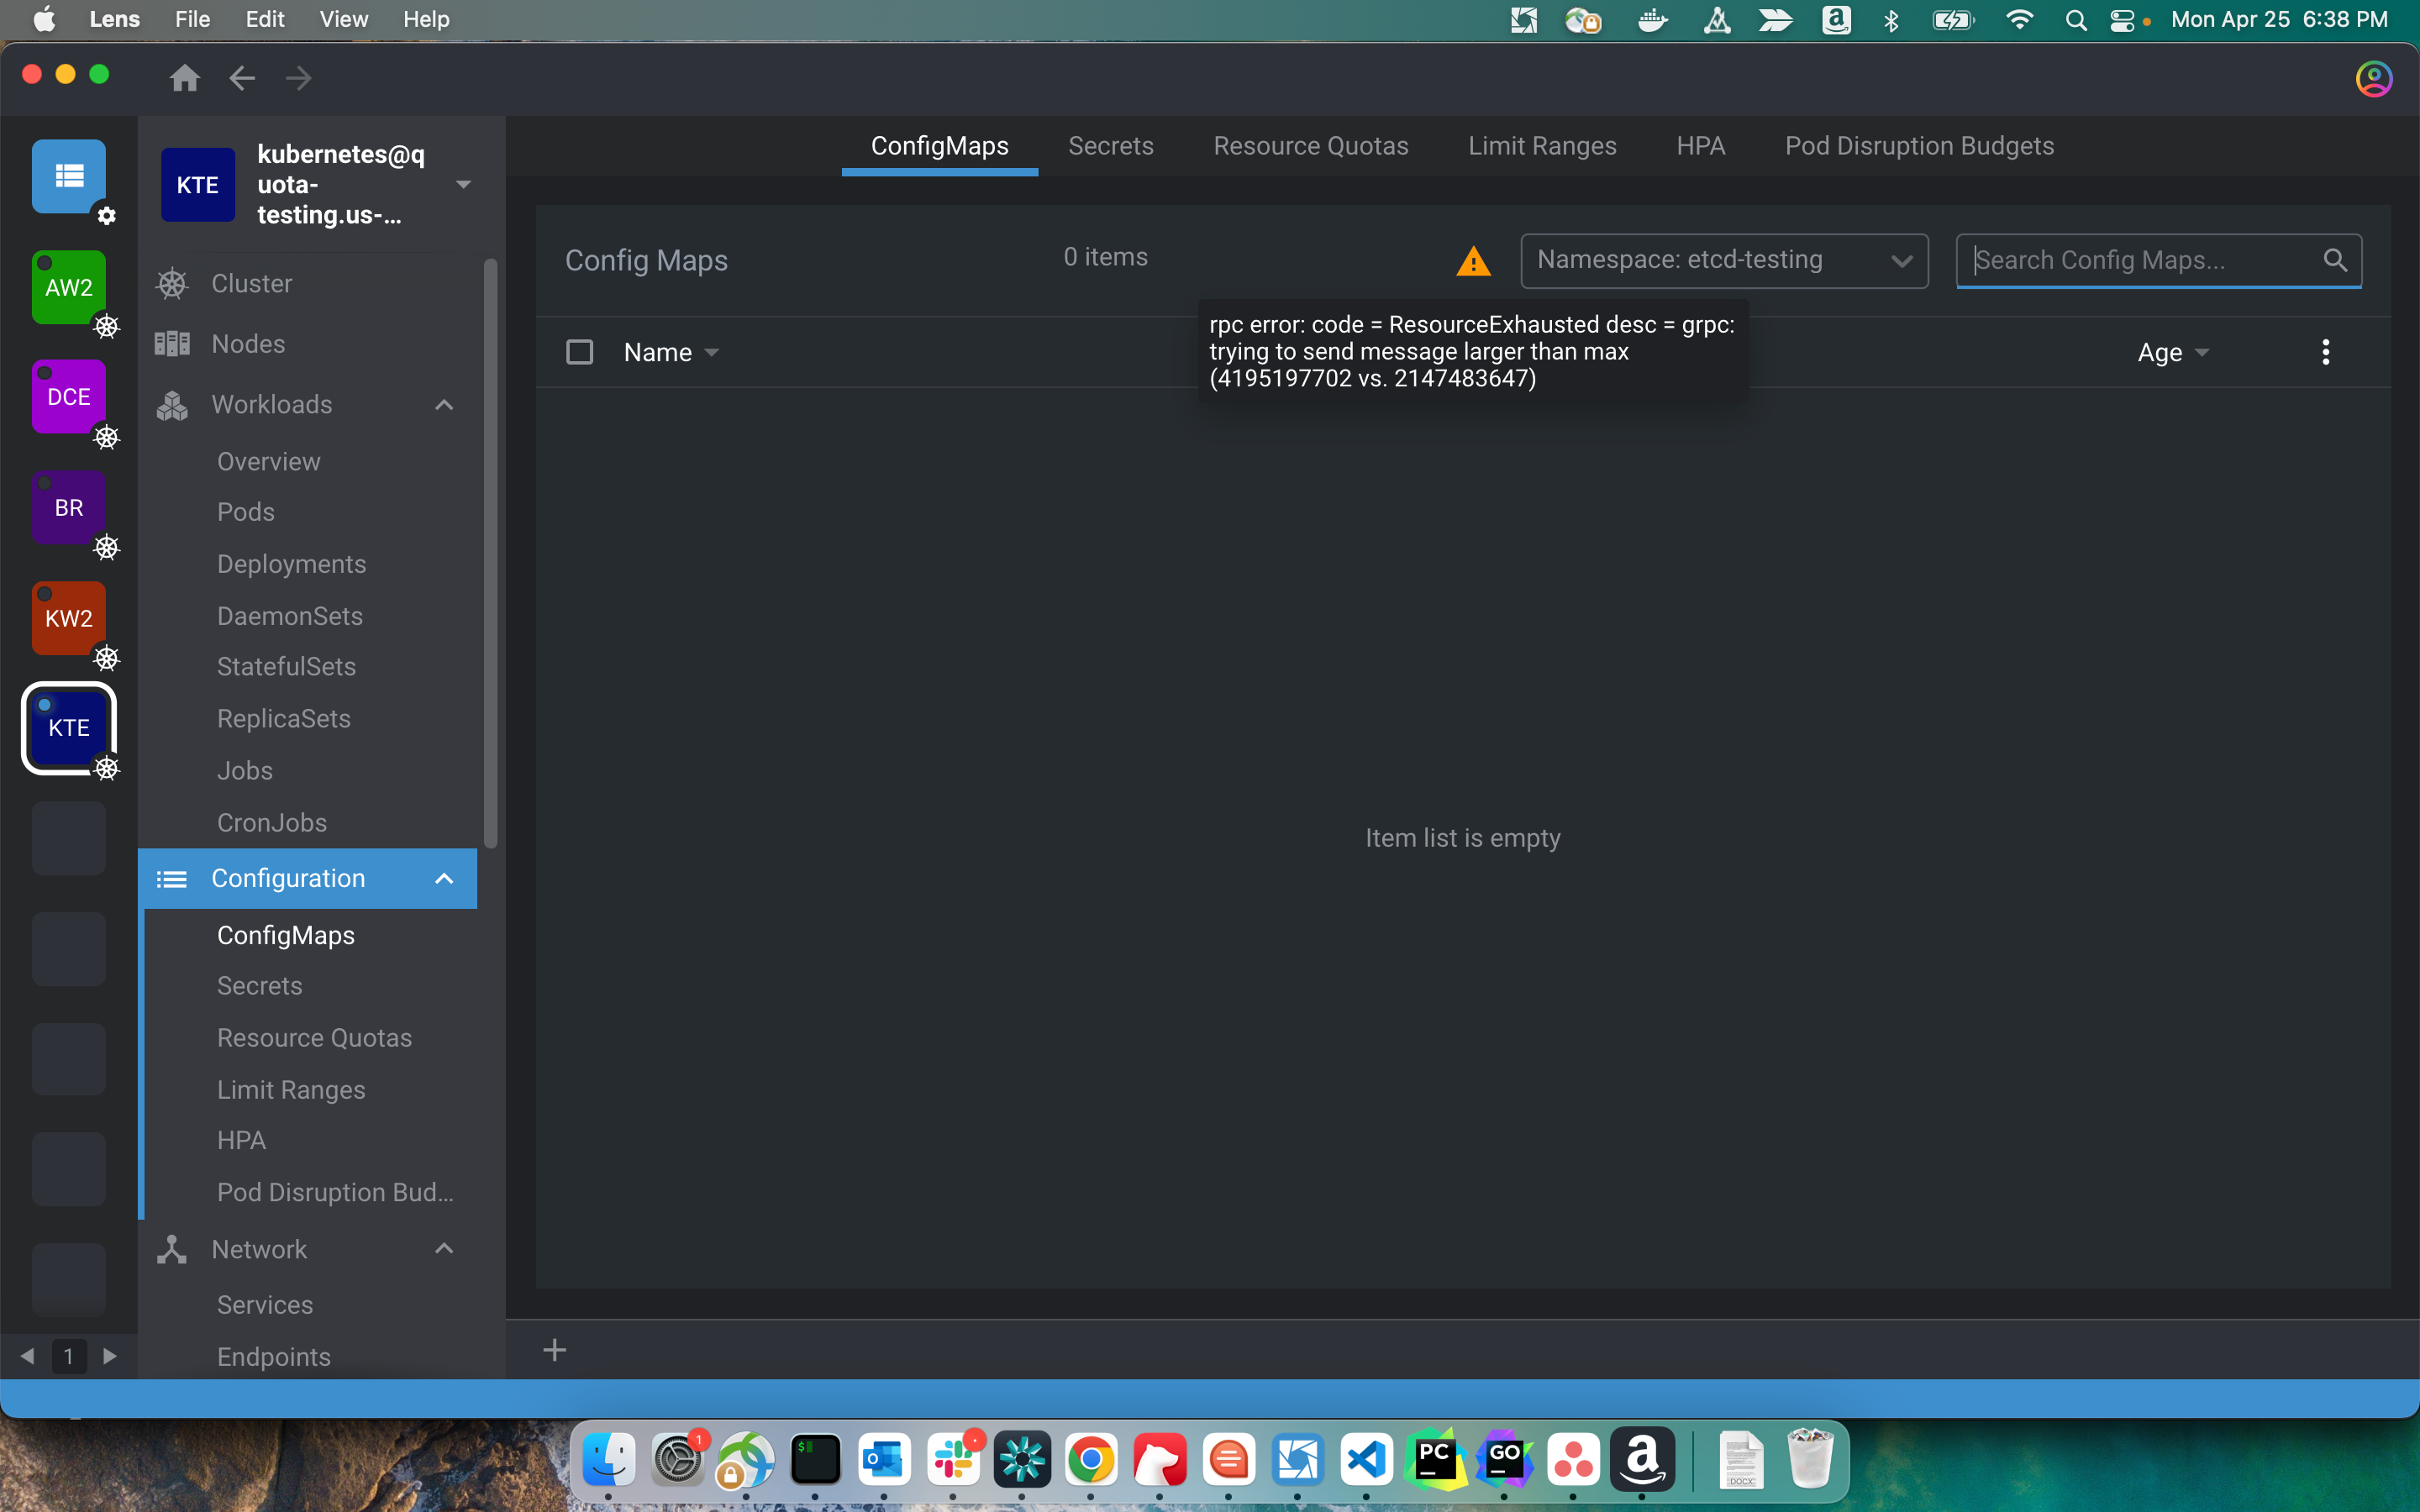The image size is (2420, 1512).
Task: Open the View menu
Action: (x=342, y=19)
